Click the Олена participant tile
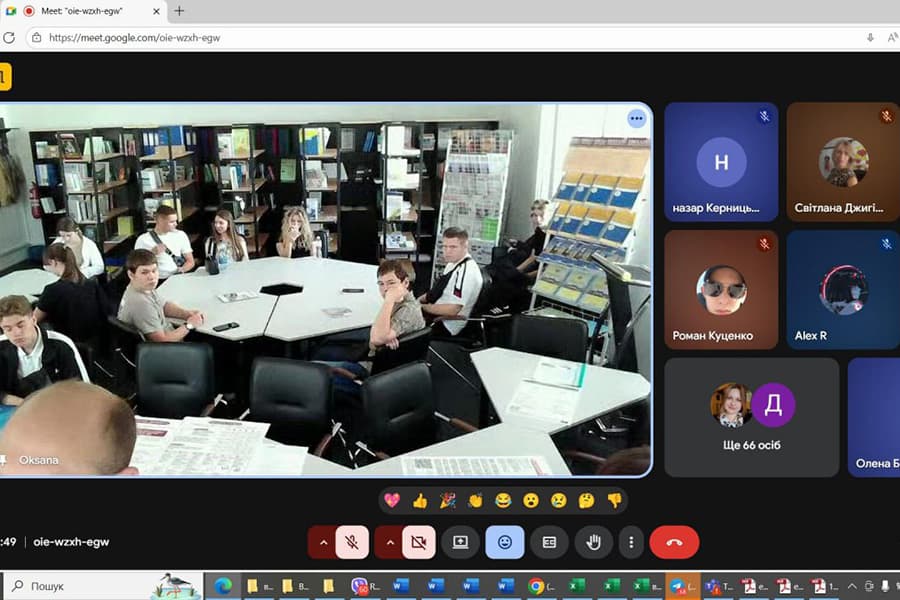This screenshot has height=600, width=900. click(874, 417)
